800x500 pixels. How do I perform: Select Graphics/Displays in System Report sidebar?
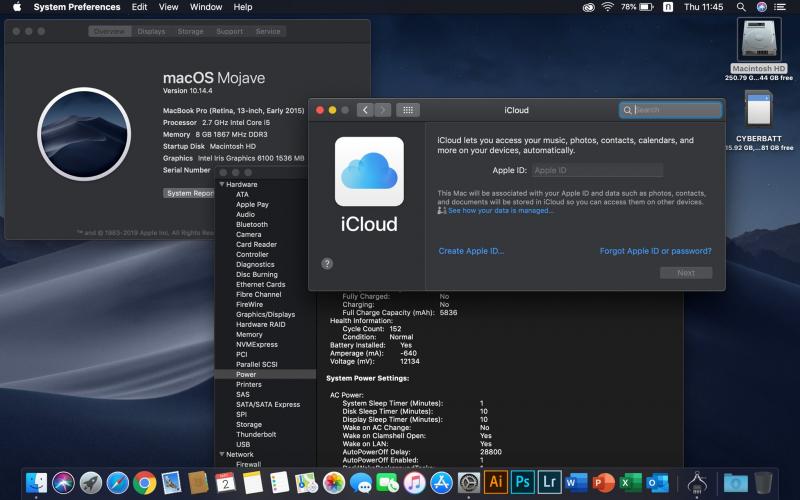pos(265,314)
